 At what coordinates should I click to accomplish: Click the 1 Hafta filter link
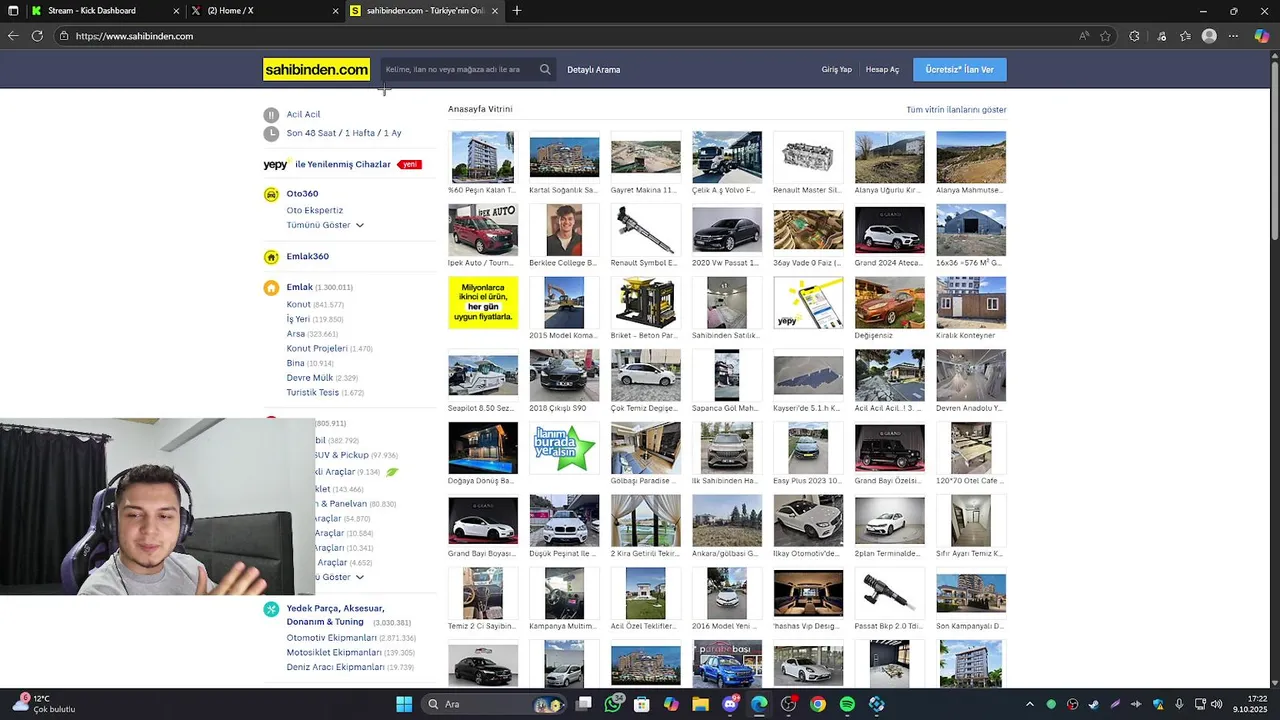coord(360,133)
